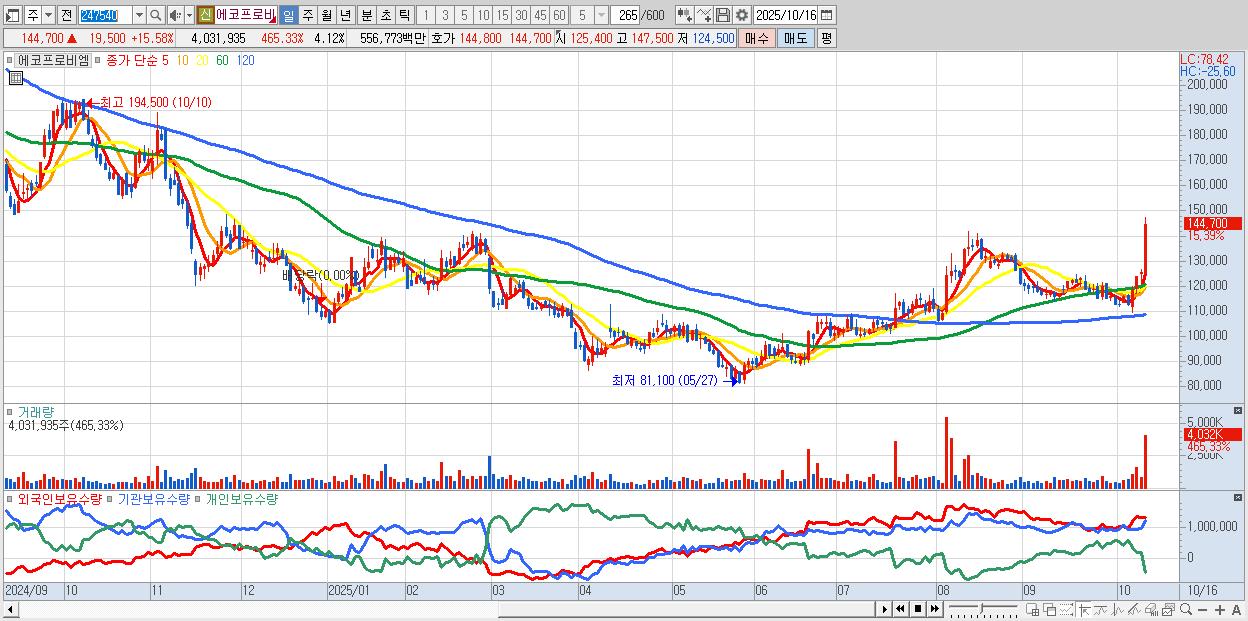Click the horizontal chart scrollbar track

445,609
